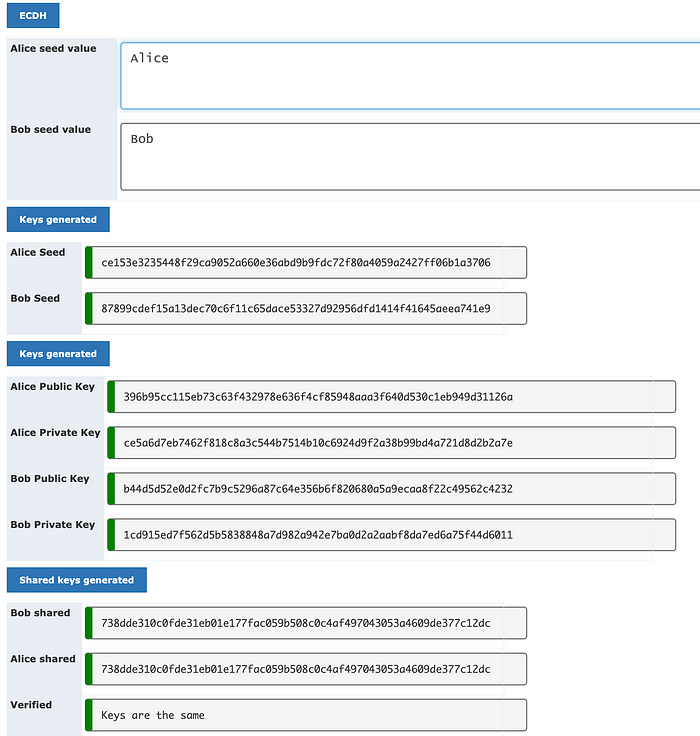700x736 pixels.
Task: Focus the Bob Private Key value field
Action: click(391, 535)
